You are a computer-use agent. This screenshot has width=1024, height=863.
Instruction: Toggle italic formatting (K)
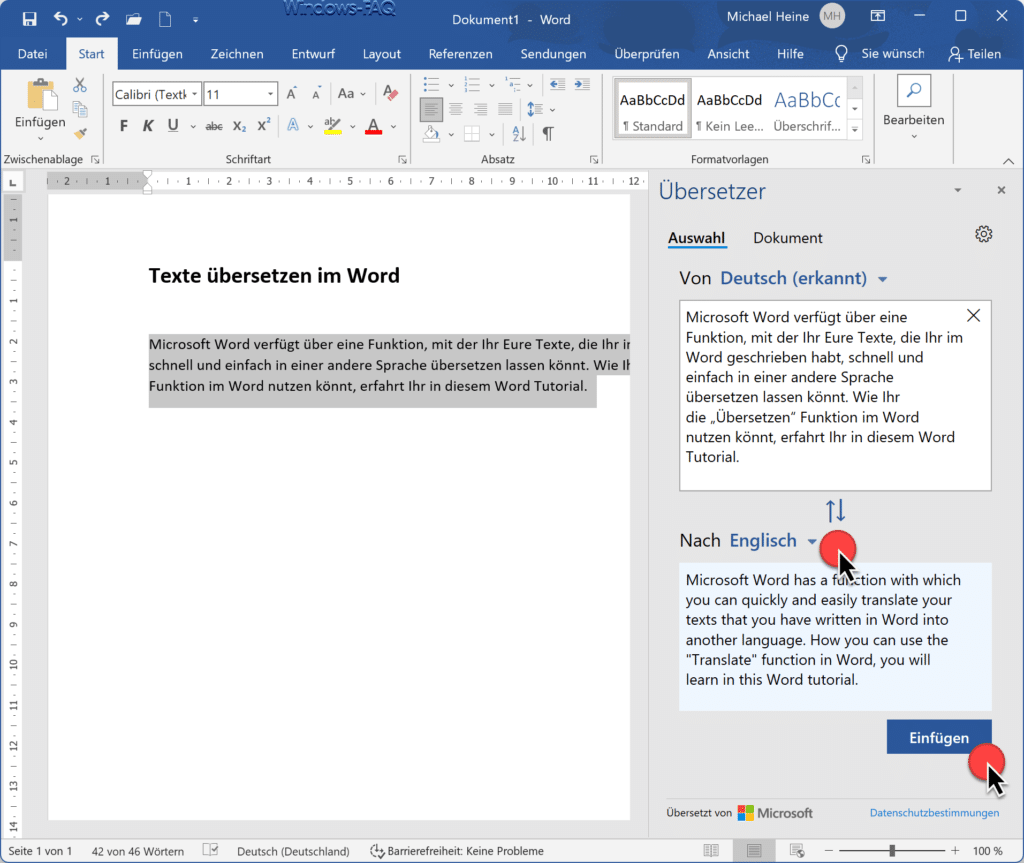[148, 126]
